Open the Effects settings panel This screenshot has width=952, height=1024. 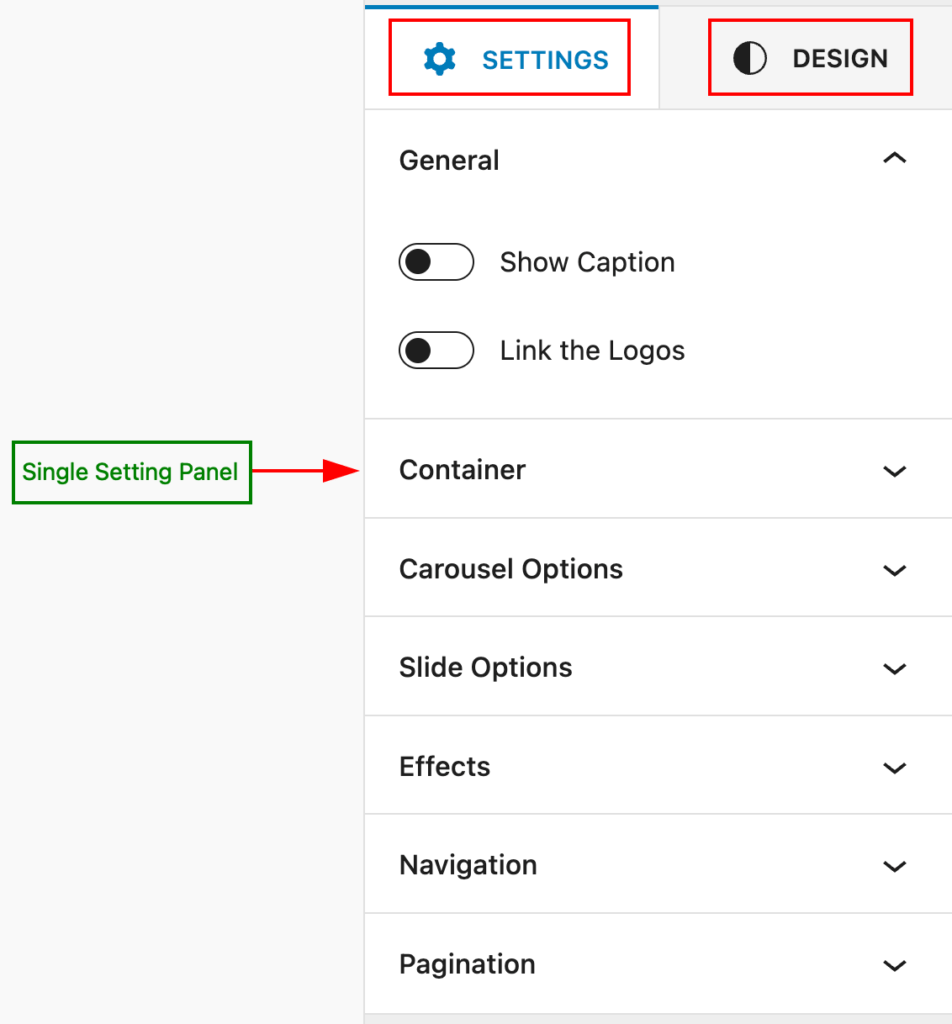[x=895, y=767]
